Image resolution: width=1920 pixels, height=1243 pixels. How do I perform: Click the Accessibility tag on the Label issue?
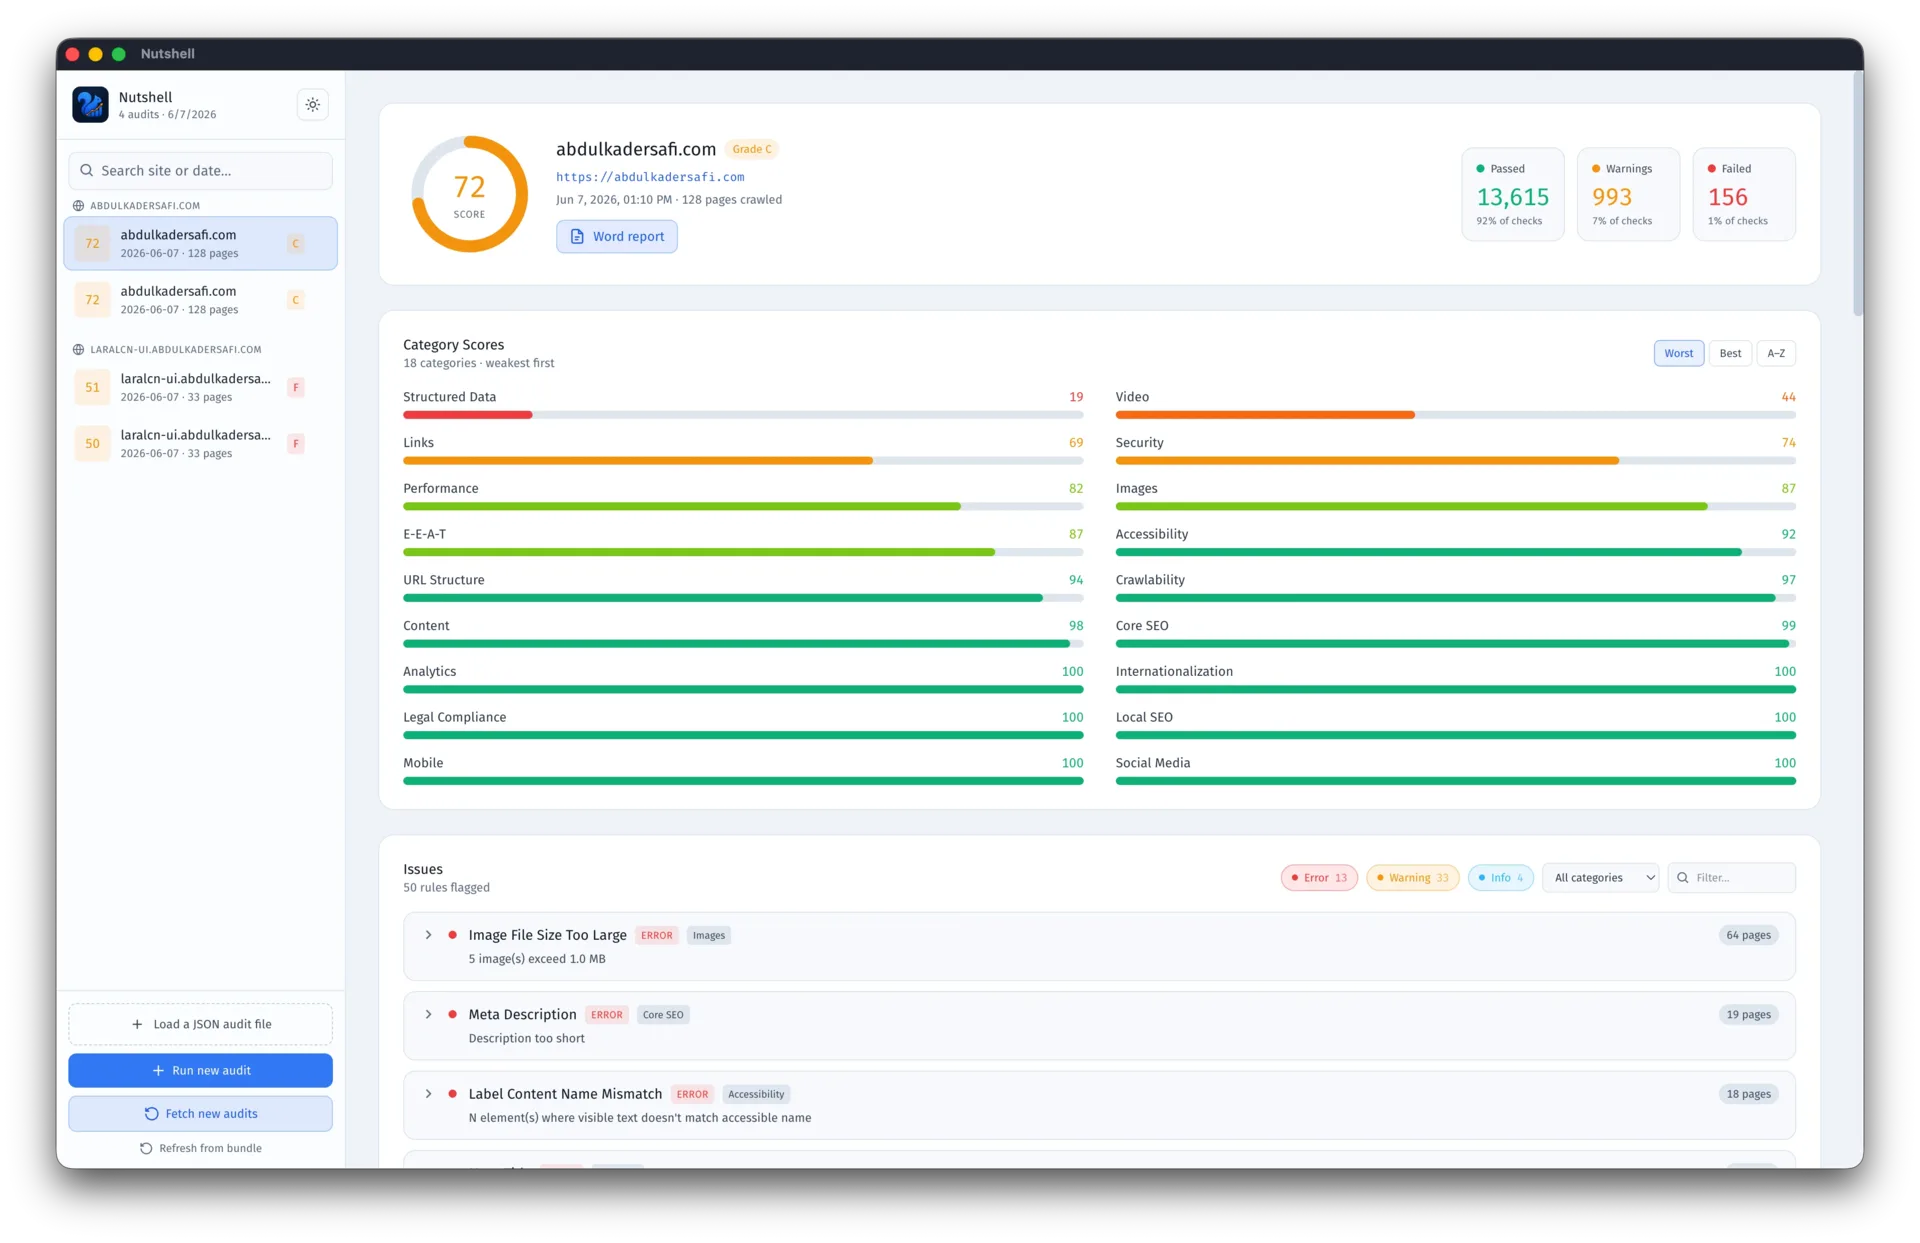pos(756,1095)
